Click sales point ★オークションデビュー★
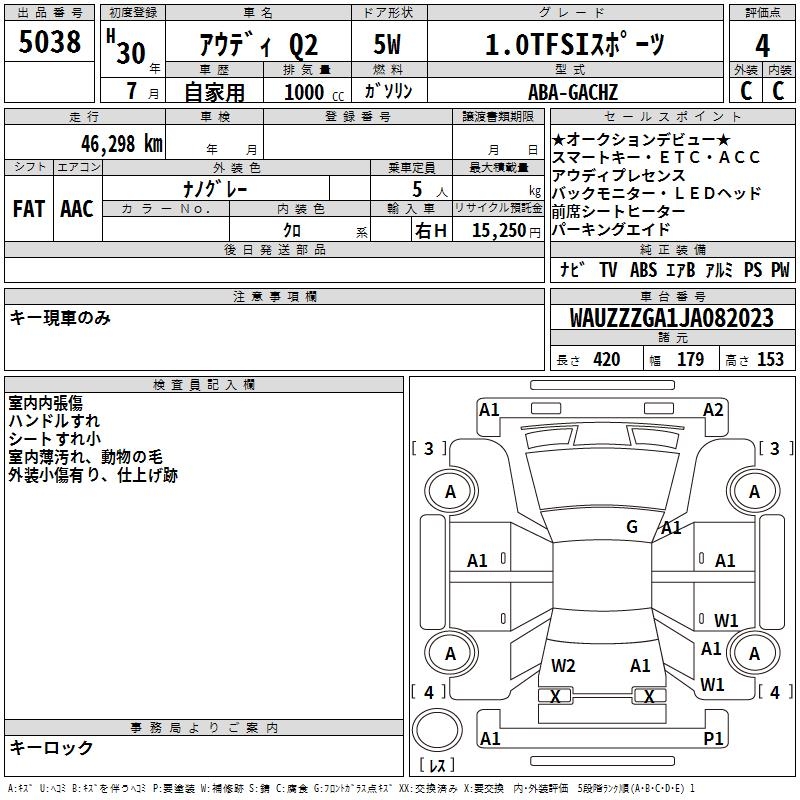The image size is (800, 800). click(x=641, y=139)
